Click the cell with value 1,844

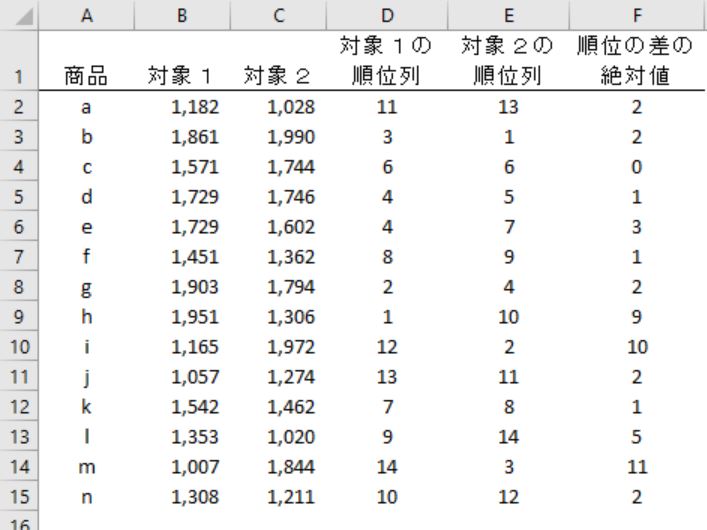[278, 466]
